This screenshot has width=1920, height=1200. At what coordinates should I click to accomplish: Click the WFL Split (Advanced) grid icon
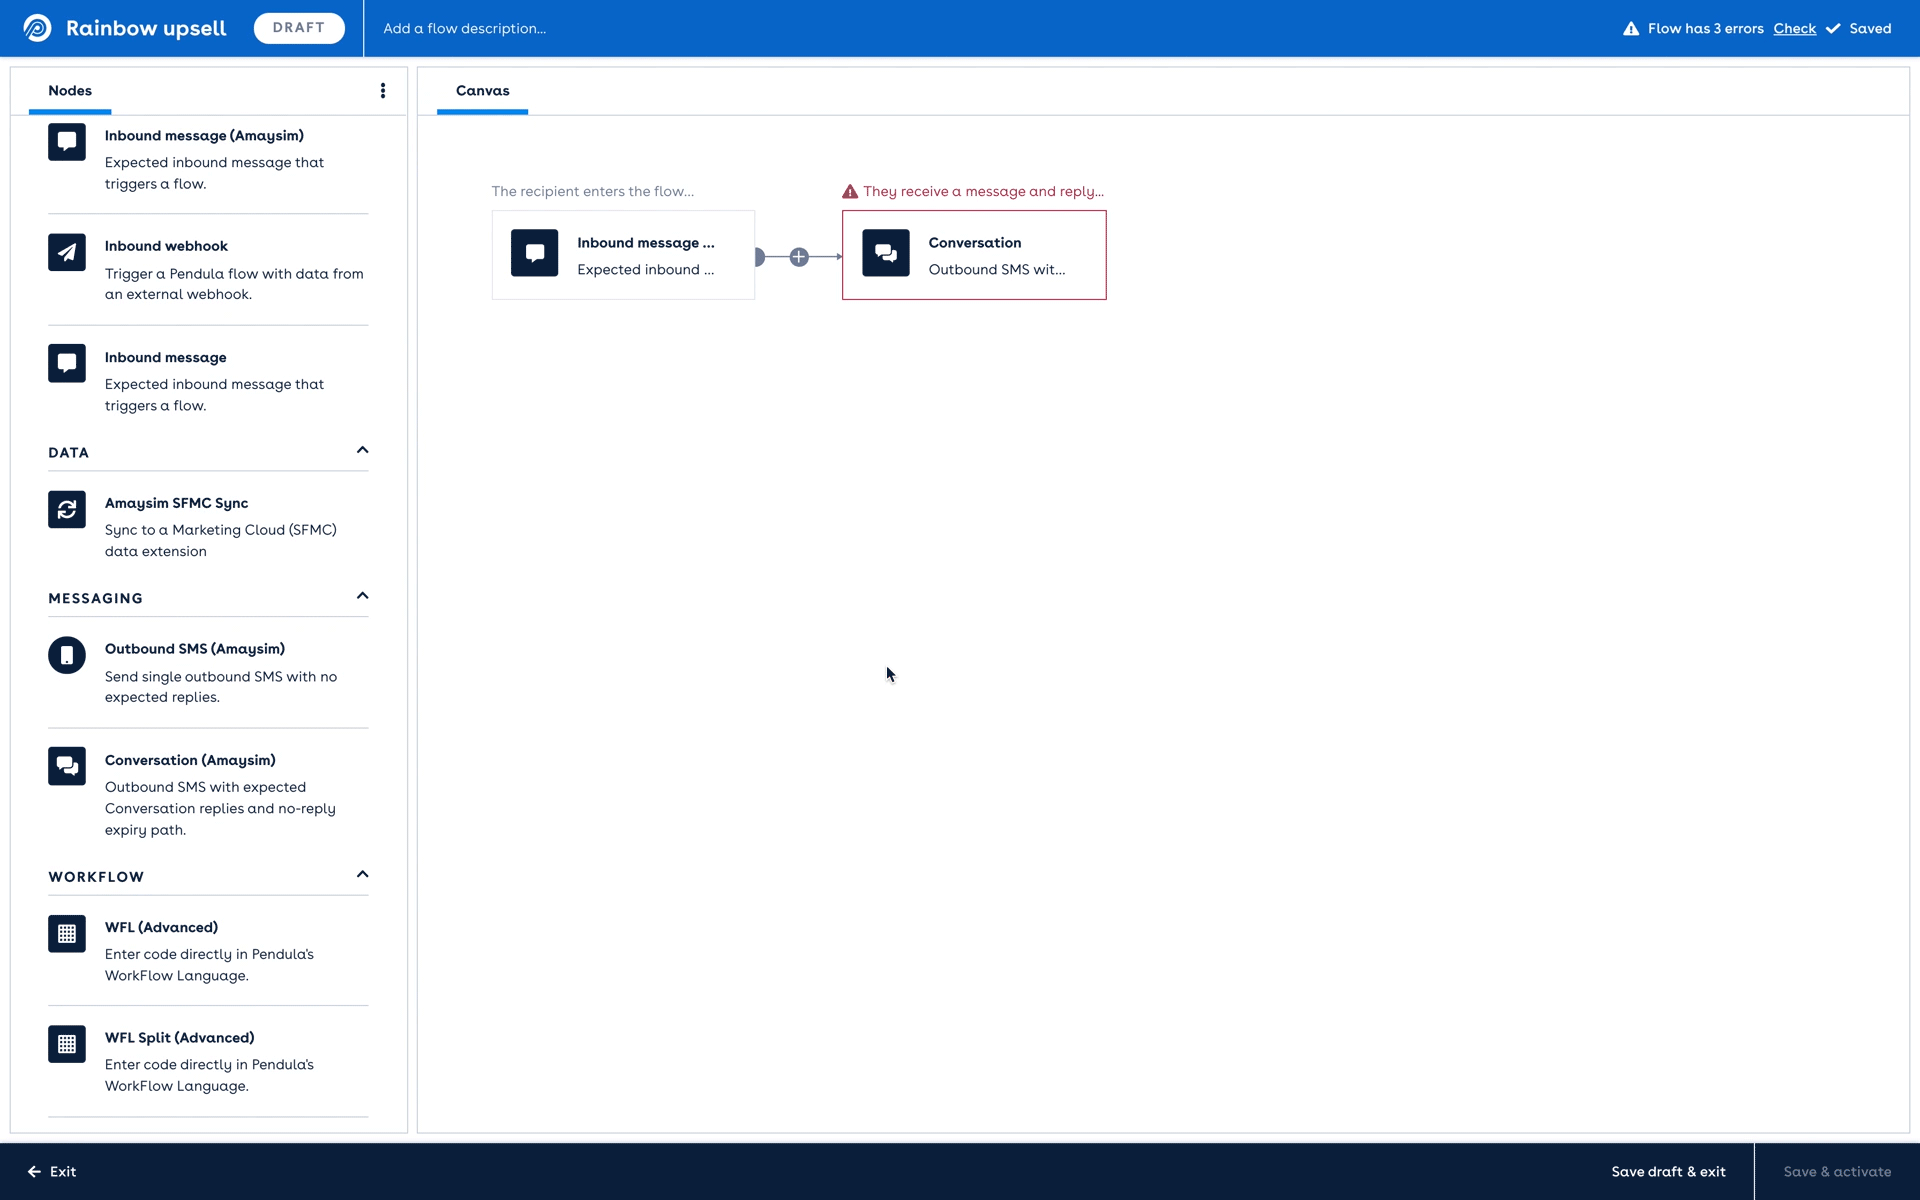[67, 1044]
